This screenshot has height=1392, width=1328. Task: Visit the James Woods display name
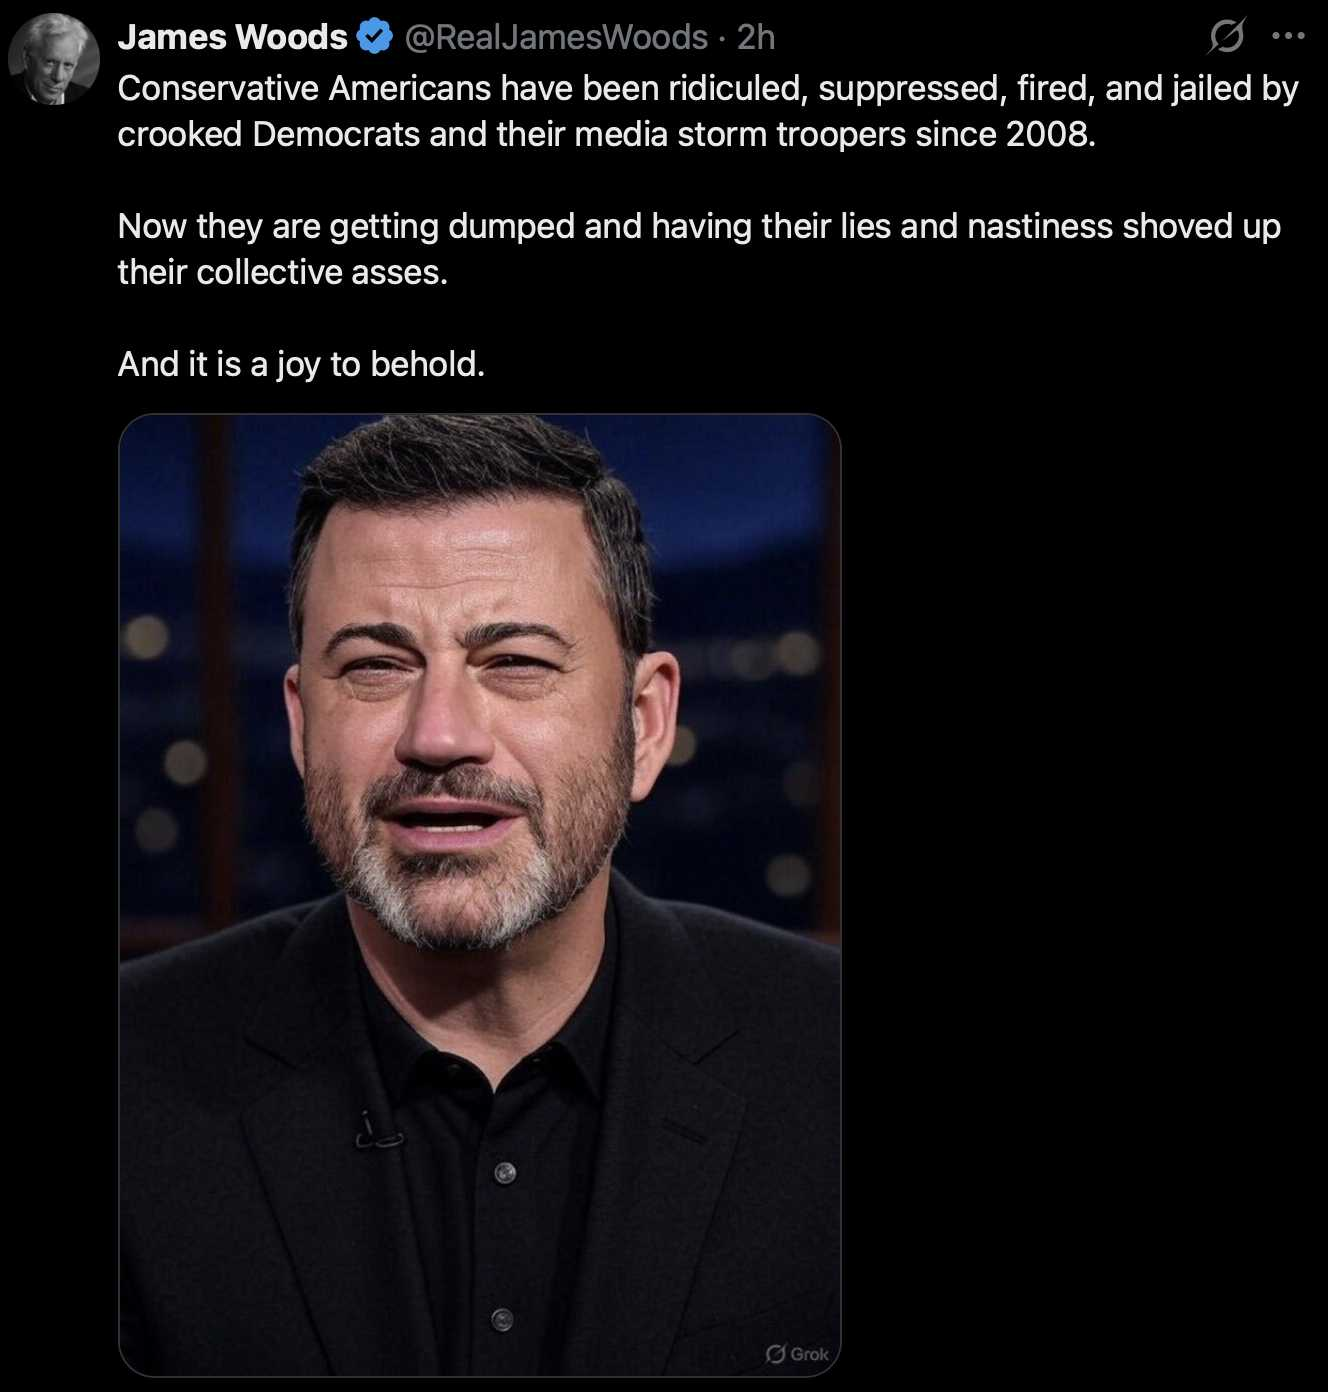pyautogui.click(x=232, y=37)
